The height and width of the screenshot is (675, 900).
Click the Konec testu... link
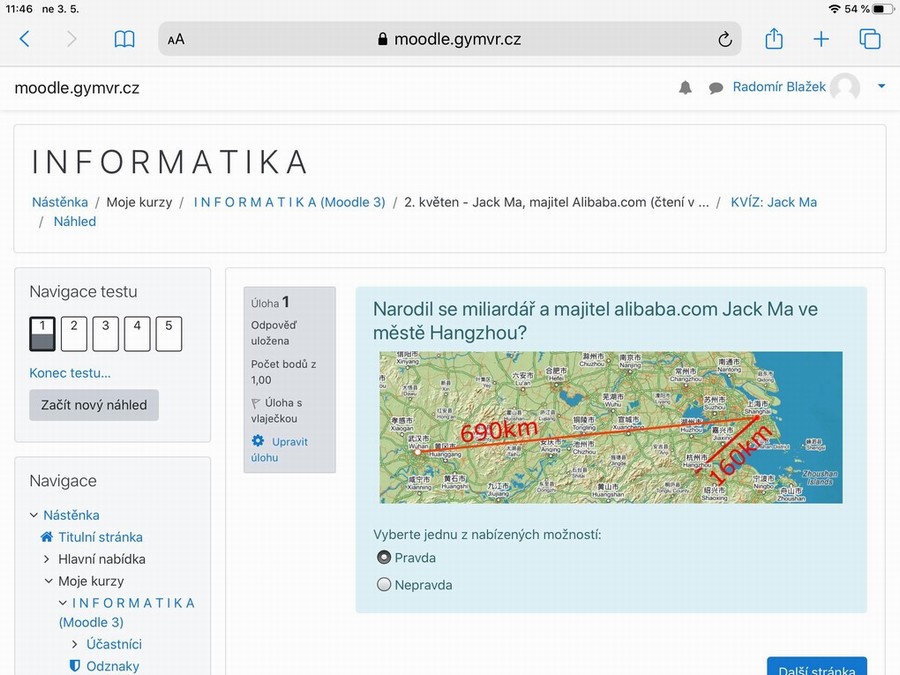[70, 373]
